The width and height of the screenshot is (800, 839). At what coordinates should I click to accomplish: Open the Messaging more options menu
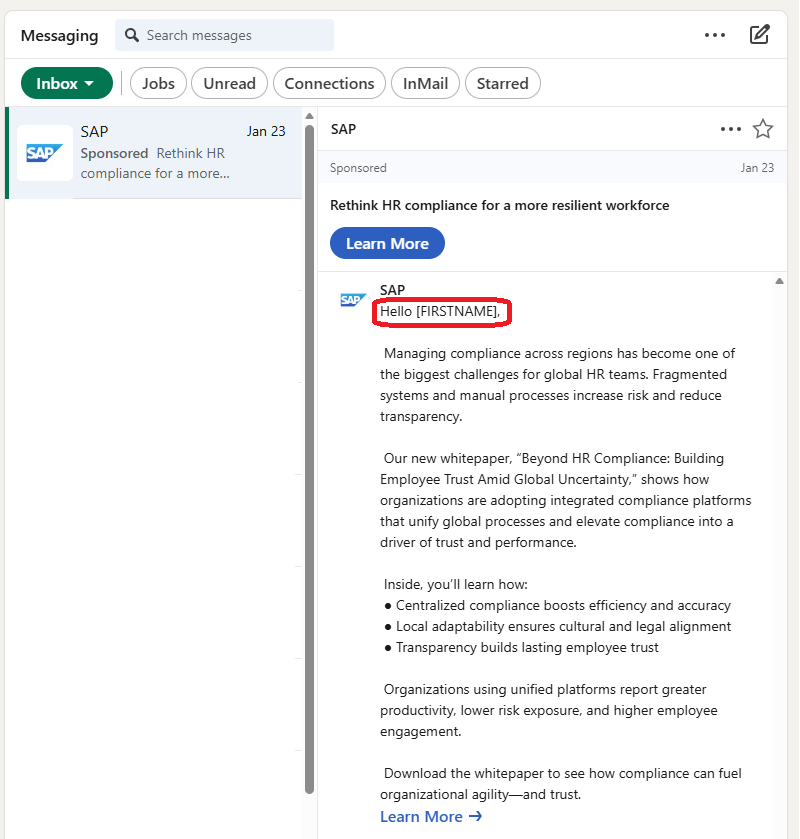tap(715, 35)
